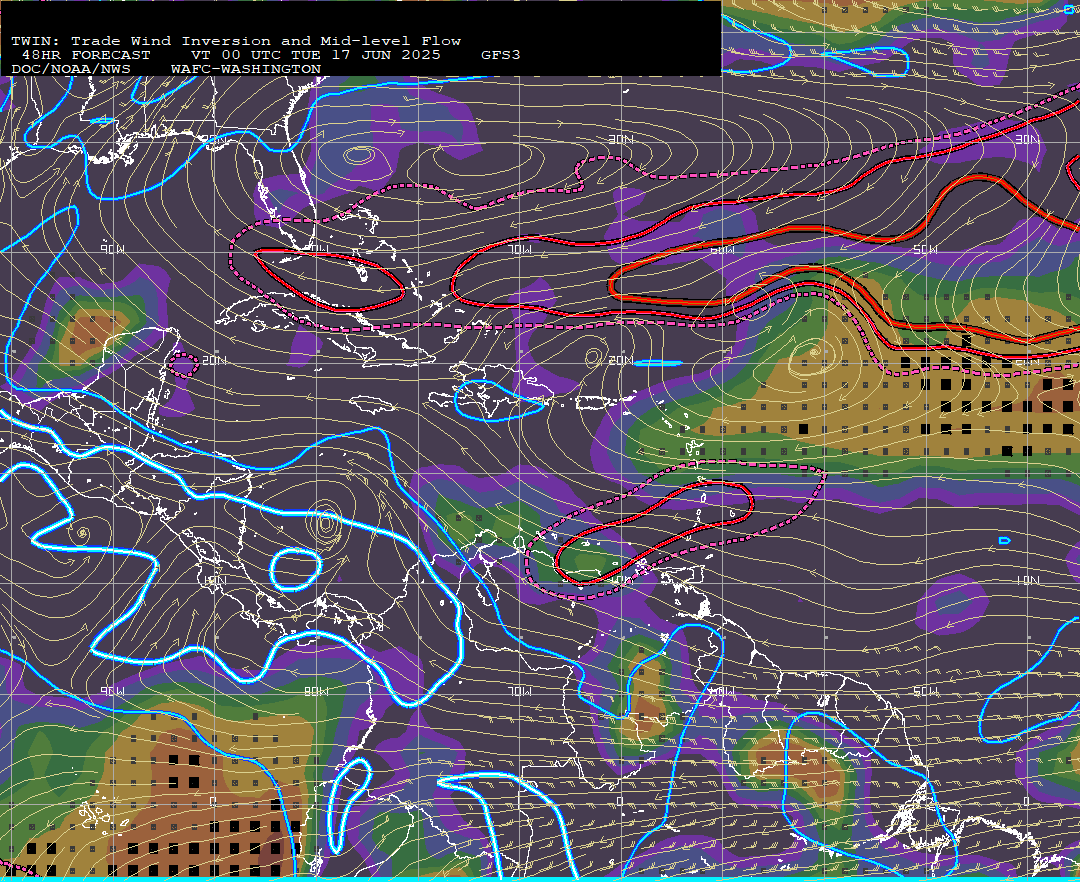Click the 'WAFC-WASHINGTON' label
The image size is (1080, 882).
[246, 69]
